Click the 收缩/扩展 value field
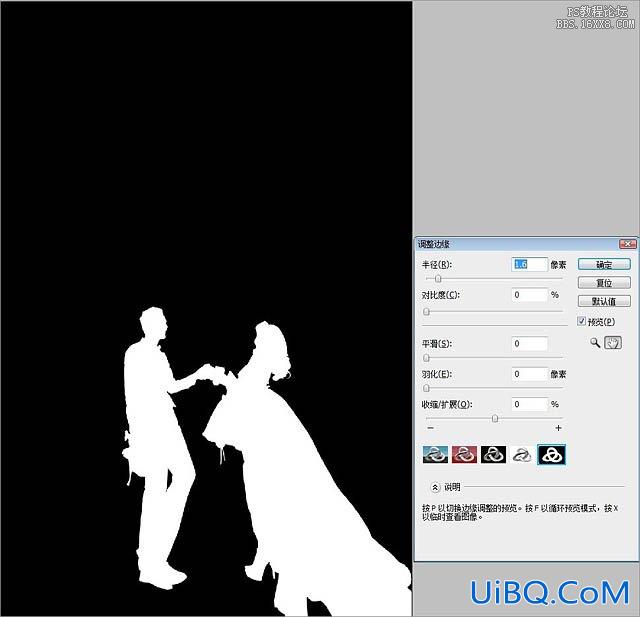640x617 pixels. point(529,404)
